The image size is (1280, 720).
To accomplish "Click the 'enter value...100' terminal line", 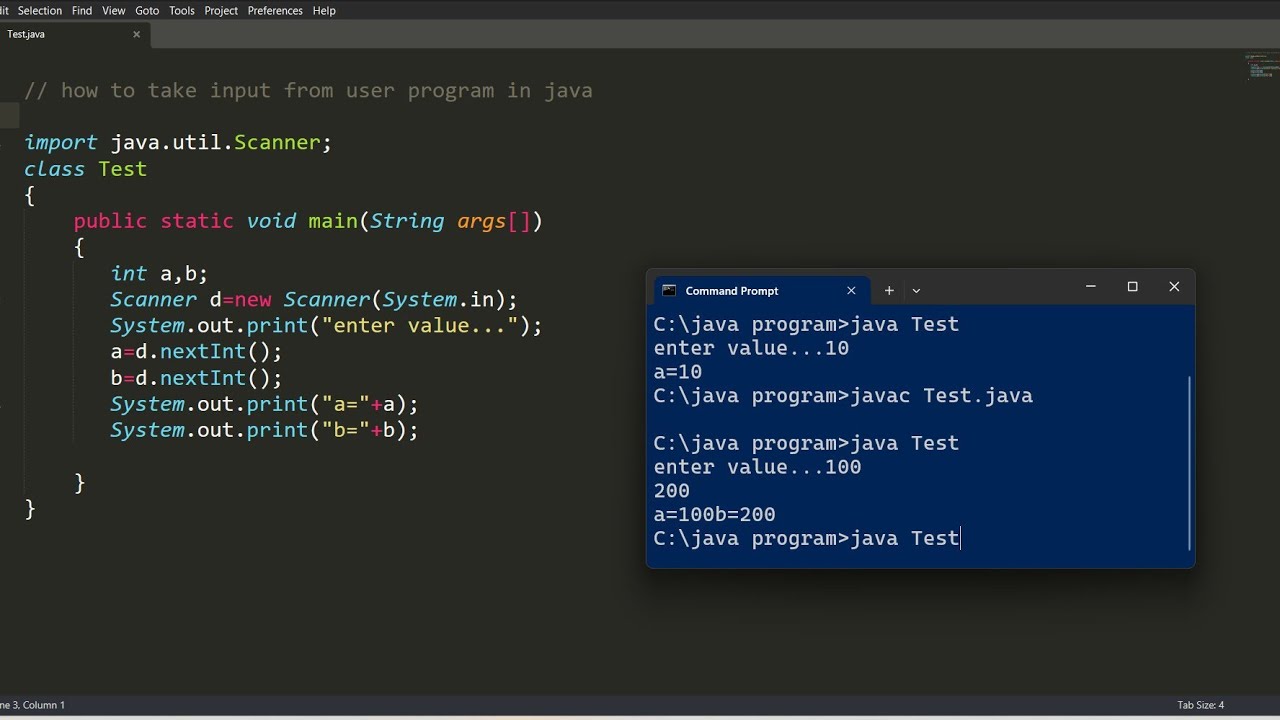I will tap(757, 467).
